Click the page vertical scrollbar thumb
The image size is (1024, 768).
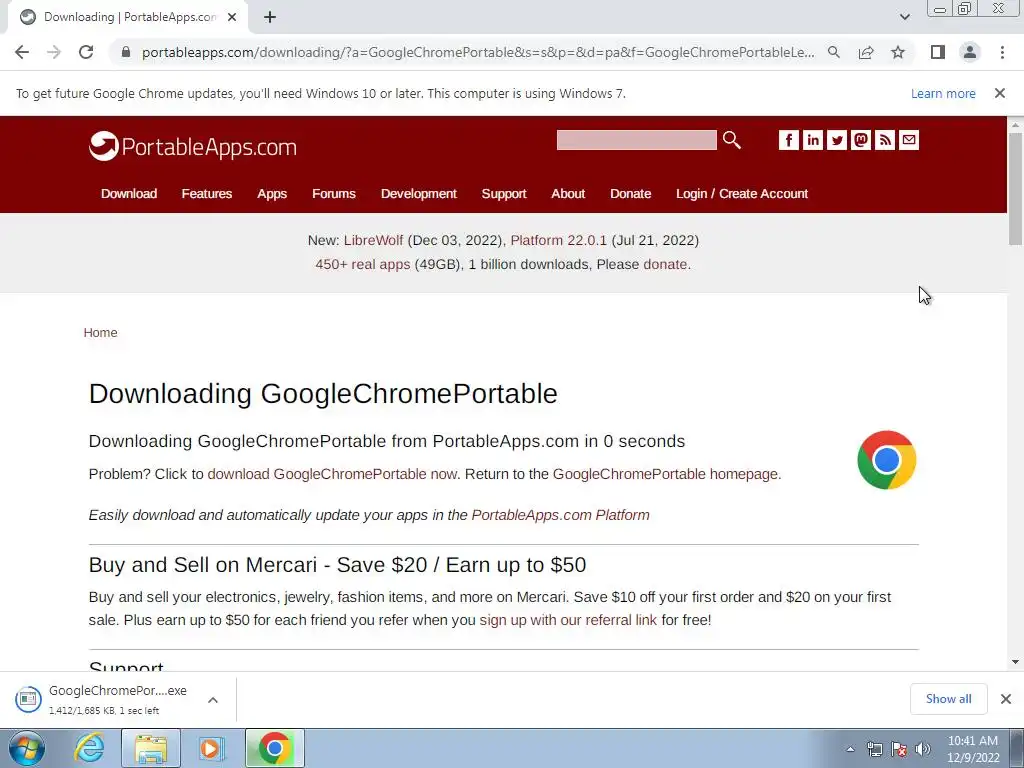pyautogui.click(x=1015, y=188)
